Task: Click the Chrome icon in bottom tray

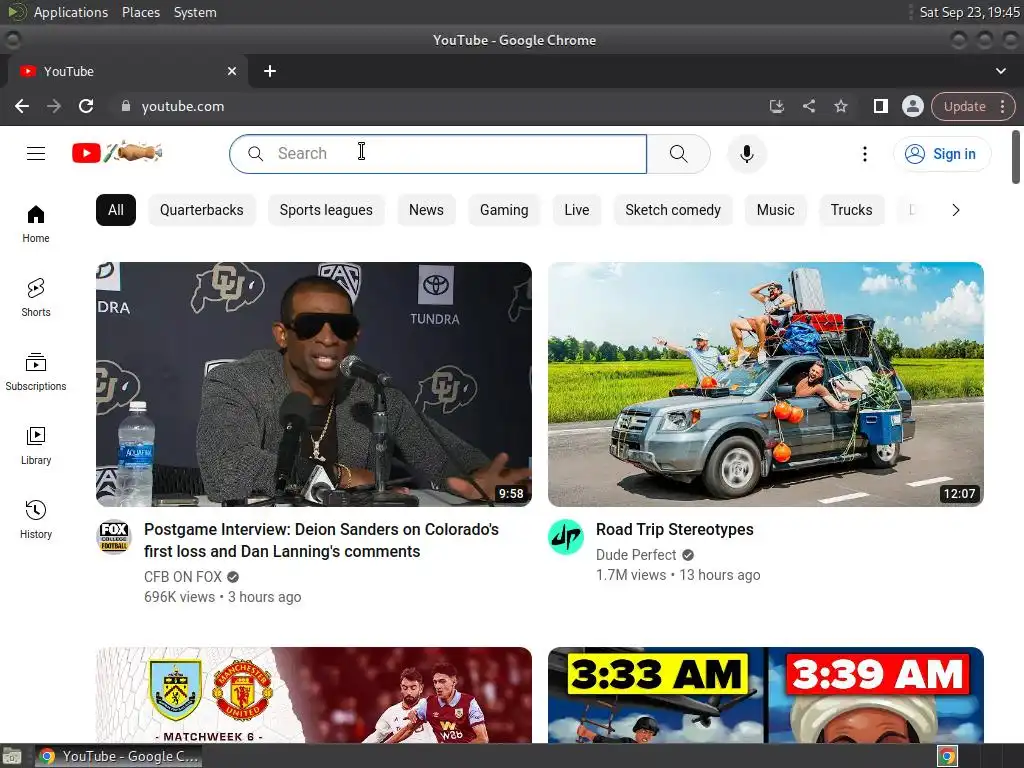Action: click(x=948, y=756)
